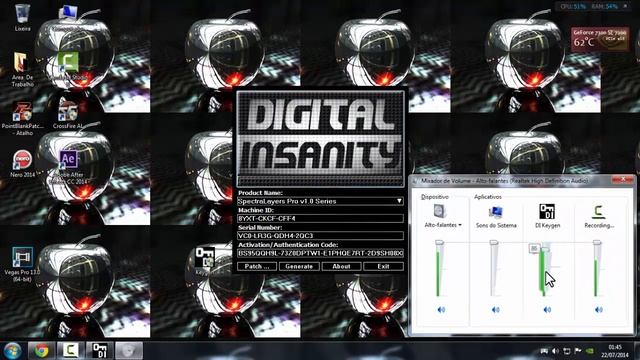Click into the Serial Number field
The height and width of the screenshot is (360, 640).
[x=320, y=236]
